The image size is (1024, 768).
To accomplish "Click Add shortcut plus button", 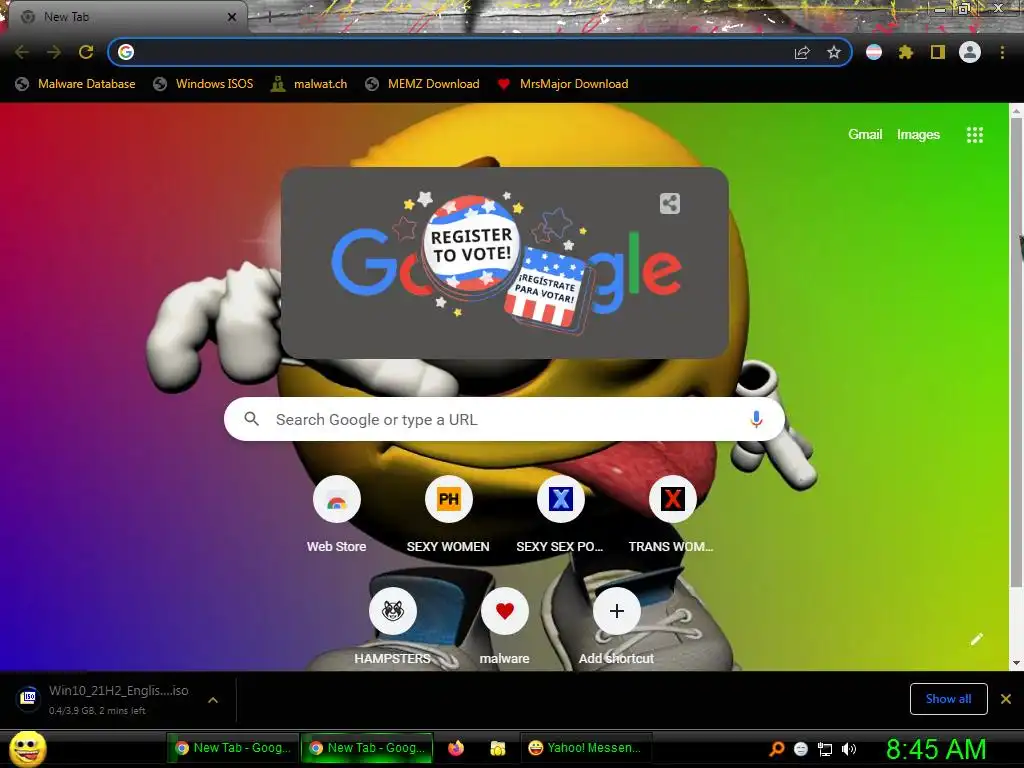I will (x=616, y=611).
